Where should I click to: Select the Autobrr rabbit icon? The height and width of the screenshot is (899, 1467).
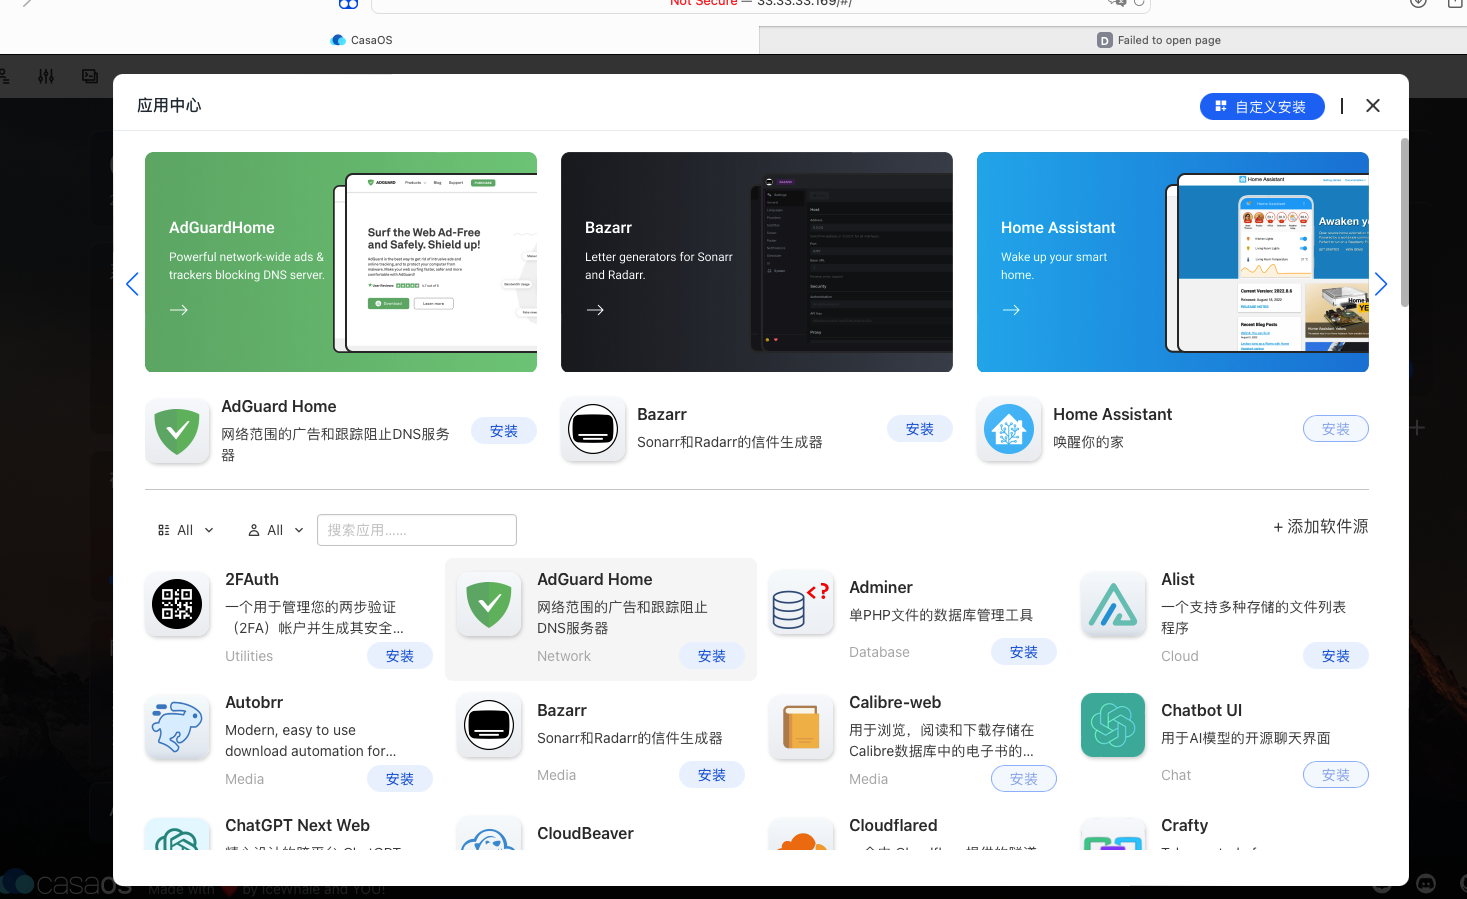point(177,727)
